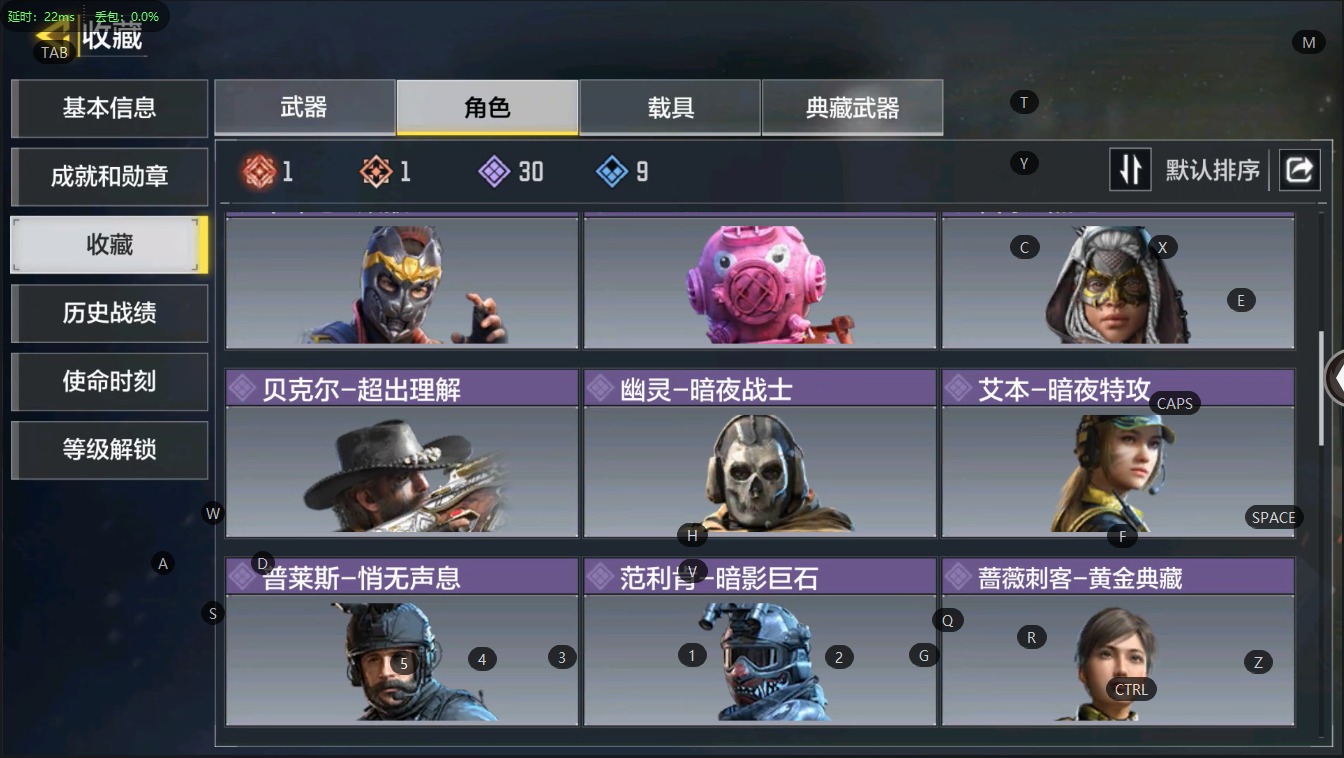This screenshot has height=758, width=1344.
Task: Open the 历史战绩 page
Action: [x=109, y=313]
